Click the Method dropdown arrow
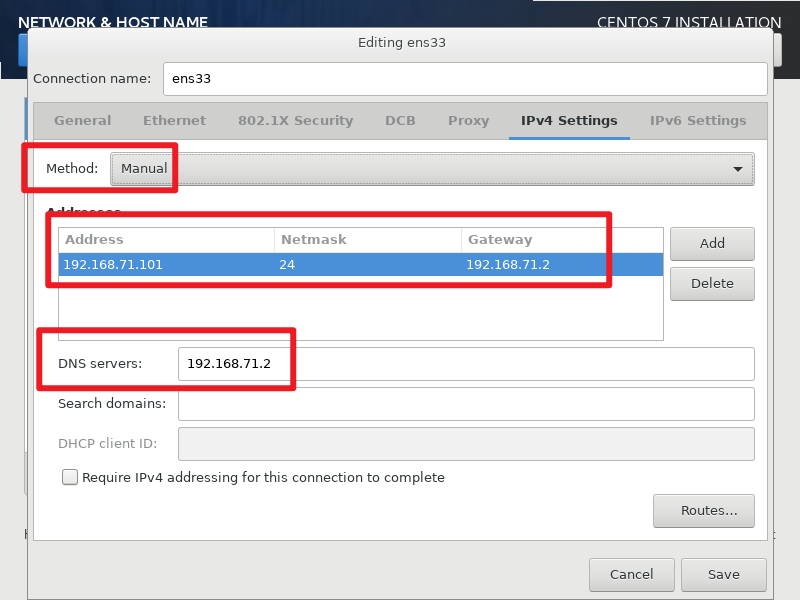The image size is (800, 600). click(739, 169)
